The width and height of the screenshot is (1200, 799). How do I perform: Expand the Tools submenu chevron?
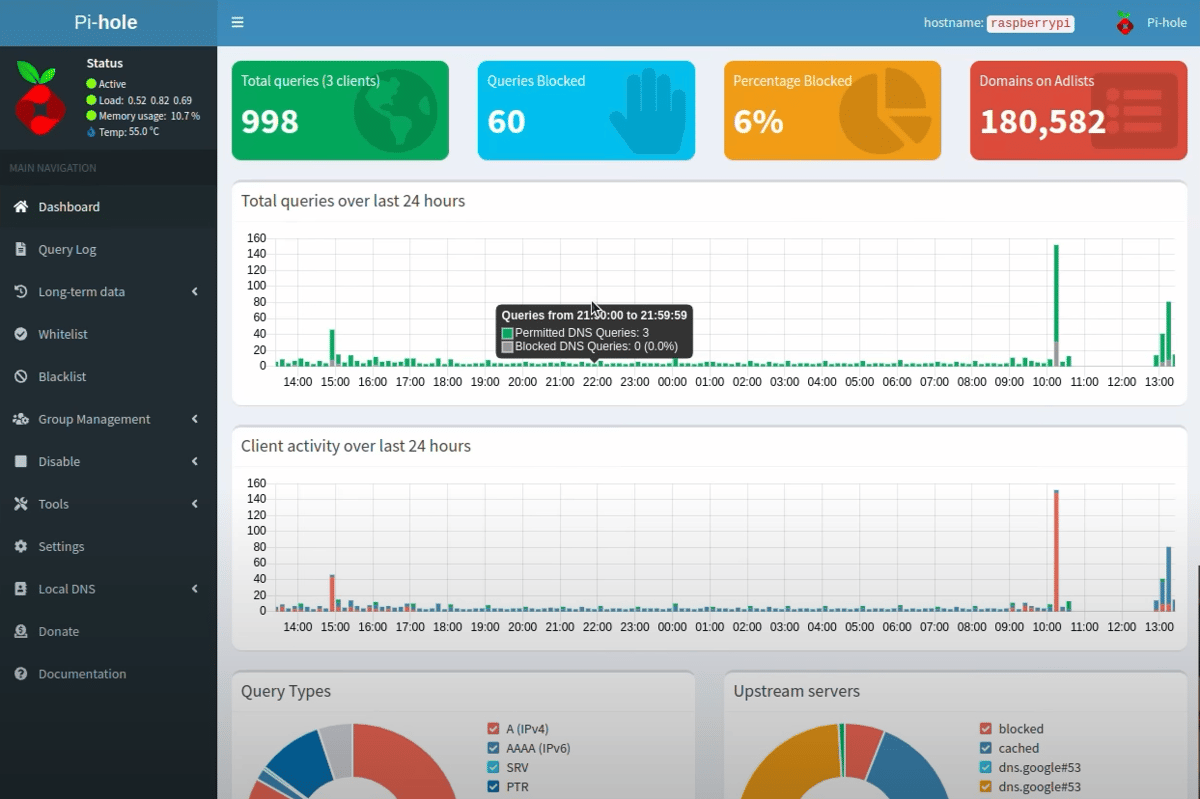(195, 504)
